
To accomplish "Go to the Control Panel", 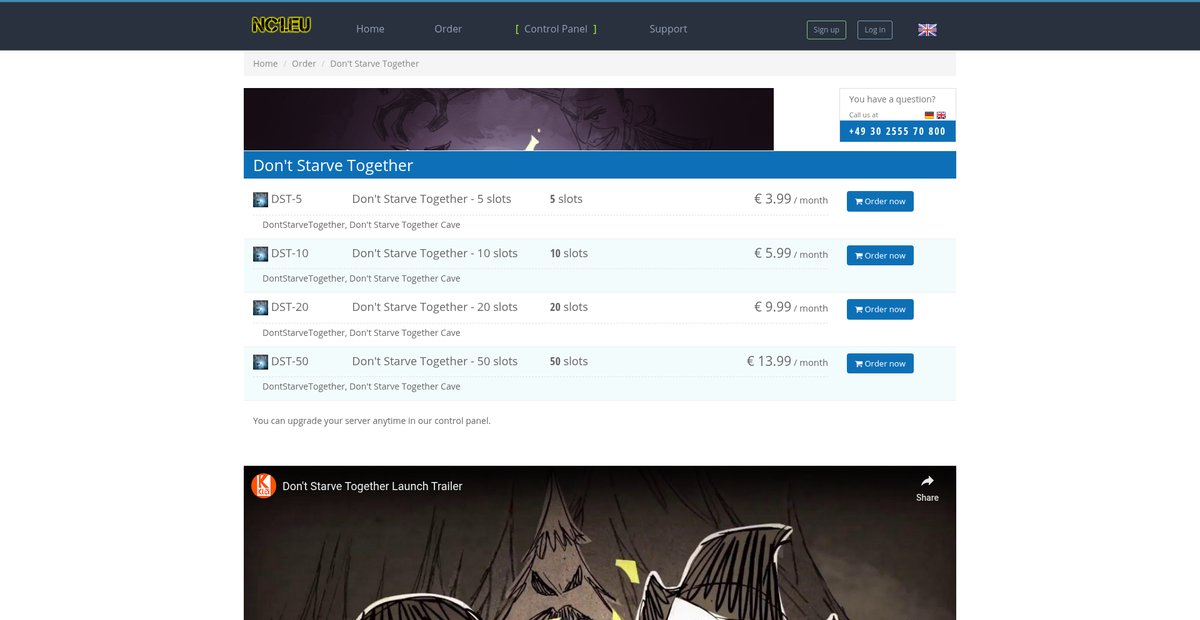I will pyautogui.click(x=556, y=29).
